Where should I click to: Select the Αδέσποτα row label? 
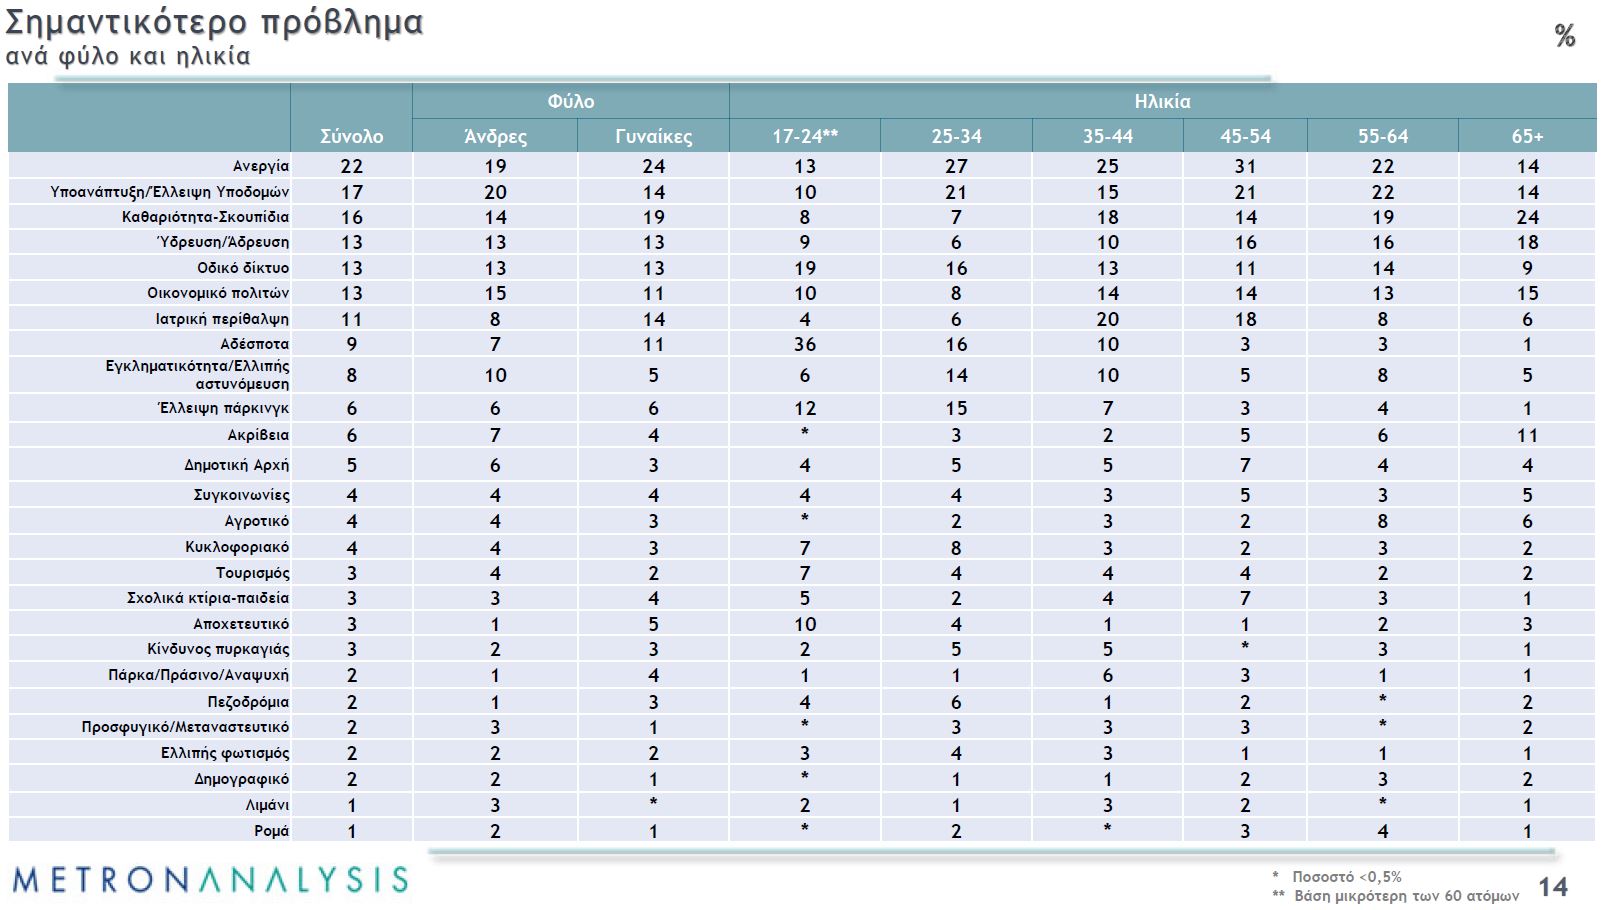tap(255, 344)
